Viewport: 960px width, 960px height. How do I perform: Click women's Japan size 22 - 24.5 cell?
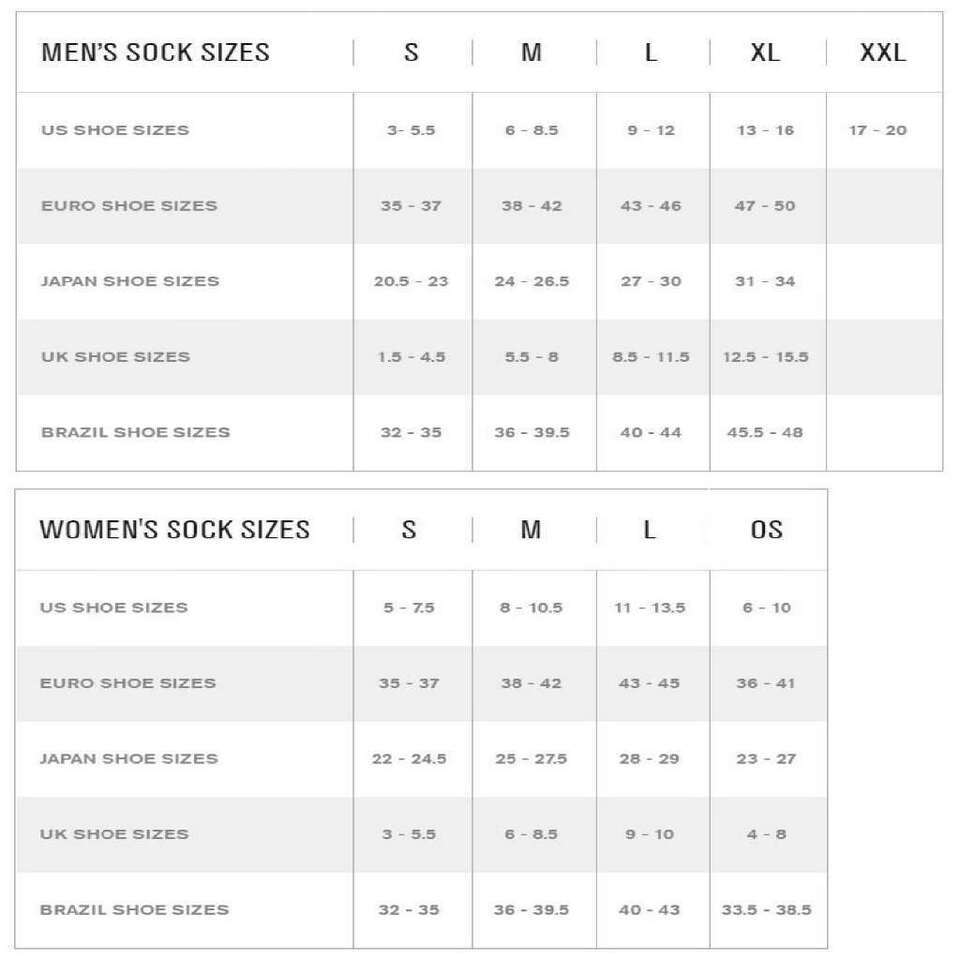tap(409, 759)
